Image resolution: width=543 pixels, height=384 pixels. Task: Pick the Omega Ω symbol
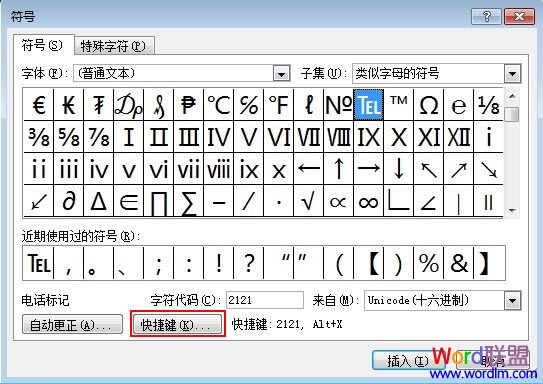point(429,105)
